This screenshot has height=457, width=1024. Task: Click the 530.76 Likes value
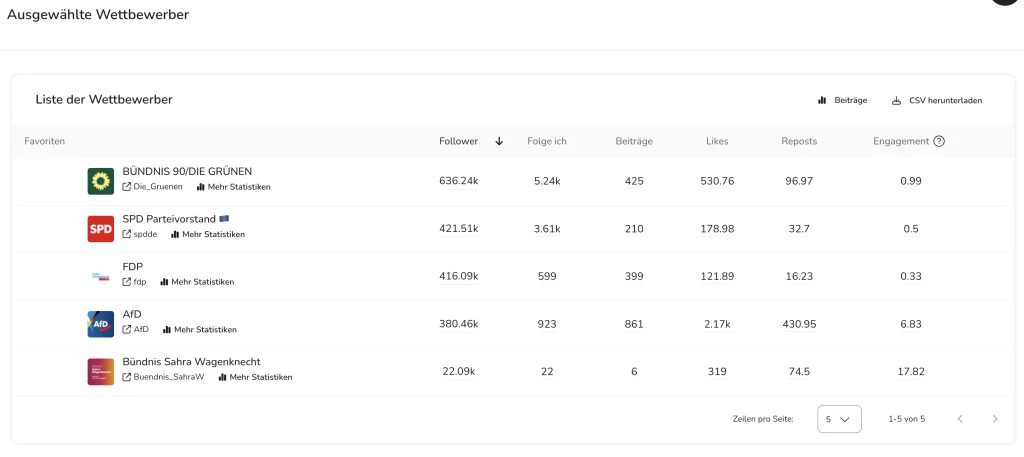(x=717, y=181)
